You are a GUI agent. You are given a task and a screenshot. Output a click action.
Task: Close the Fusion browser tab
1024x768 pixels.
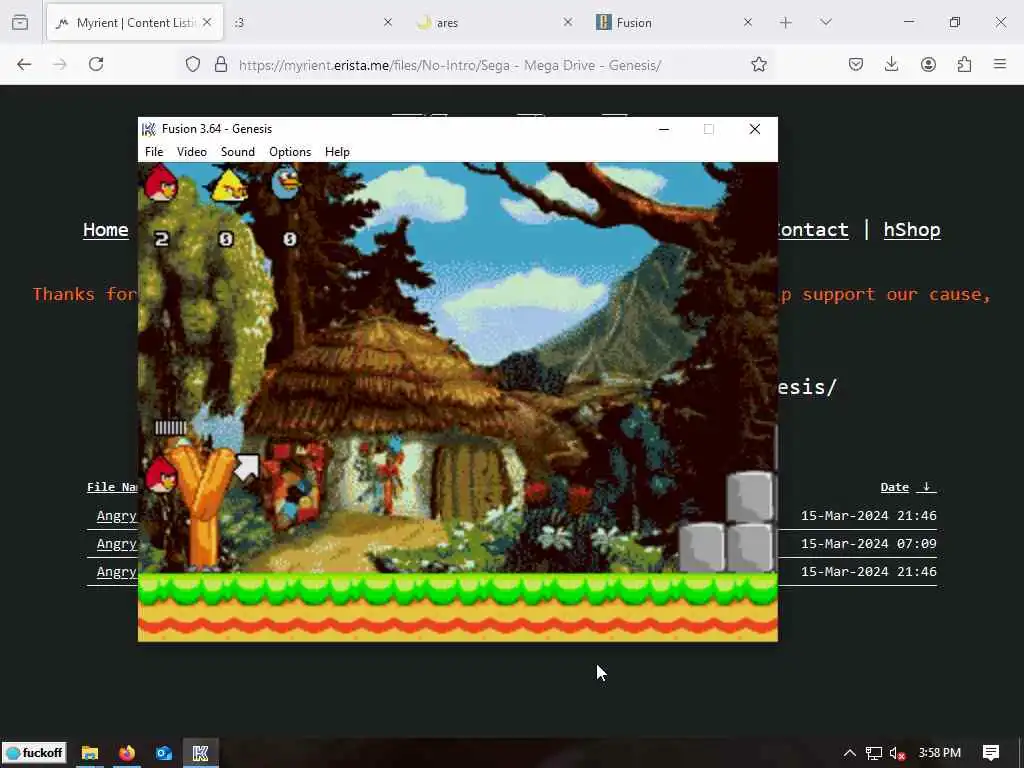click(748, 22)
